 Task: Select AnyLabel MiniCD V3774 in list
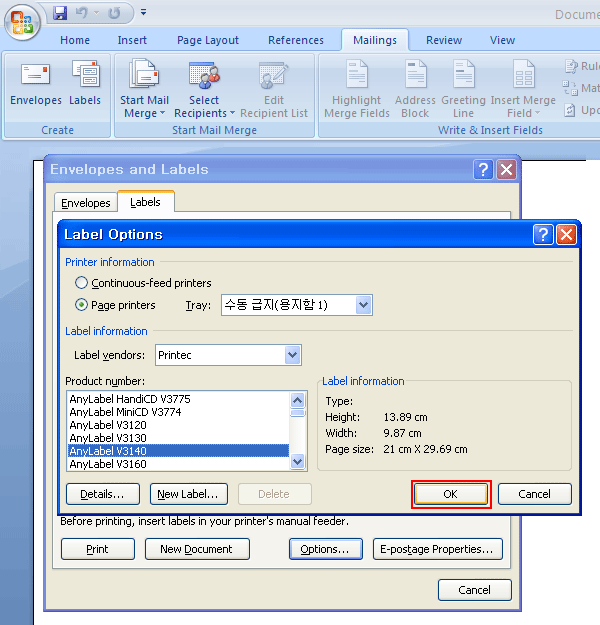[178, 412]
